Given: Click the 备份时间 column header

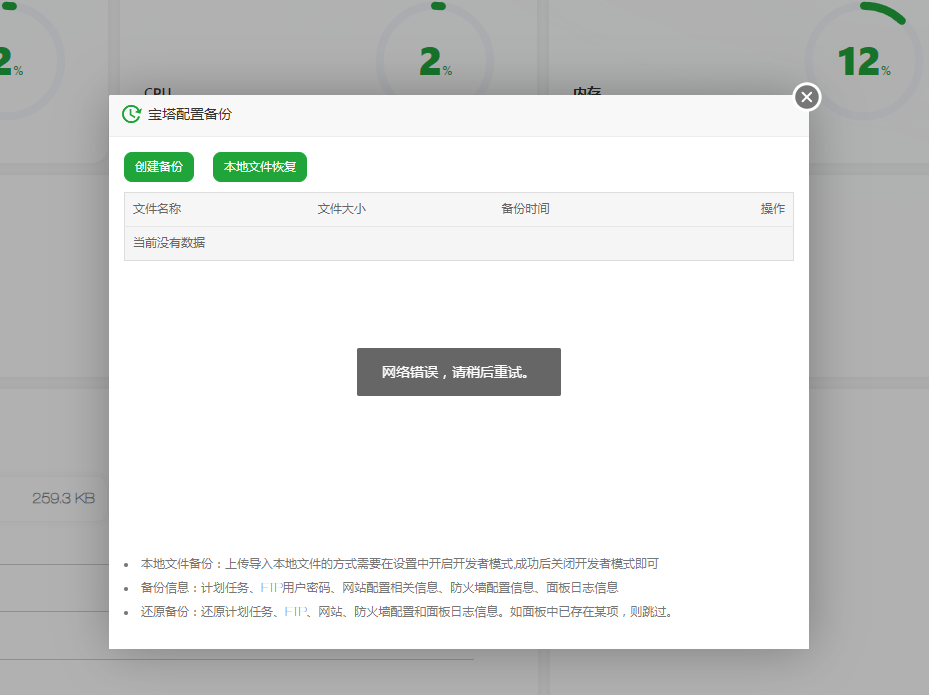Looking at the screenshot, I should point(525,209).
